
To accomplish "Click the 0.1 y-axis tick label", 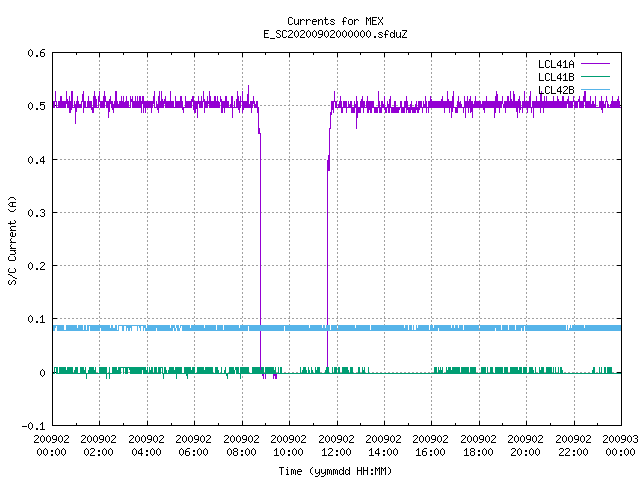I will [36, 319].
